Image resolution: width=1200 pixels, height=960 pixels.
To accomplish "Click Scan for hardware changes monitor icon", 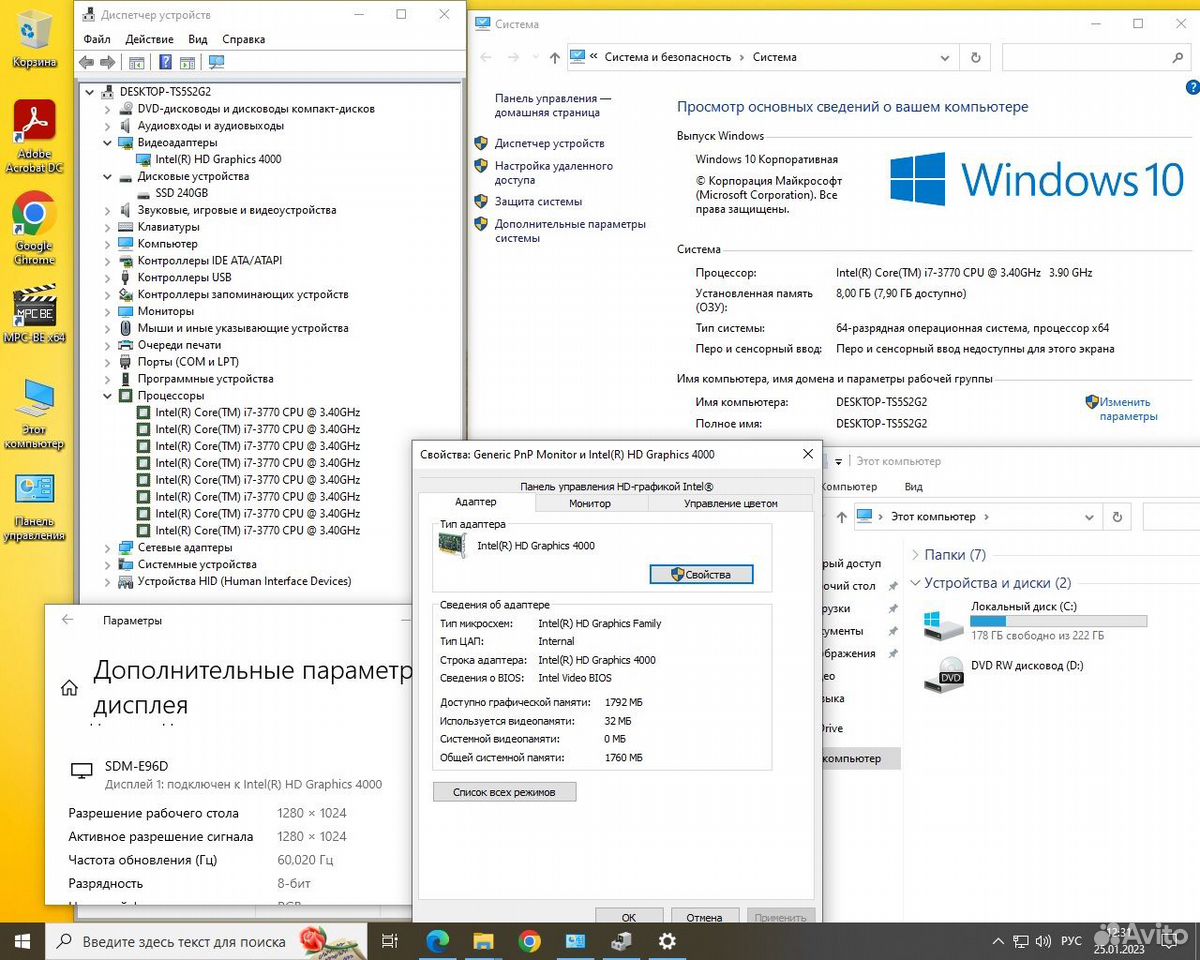I will tap(216, 62).
